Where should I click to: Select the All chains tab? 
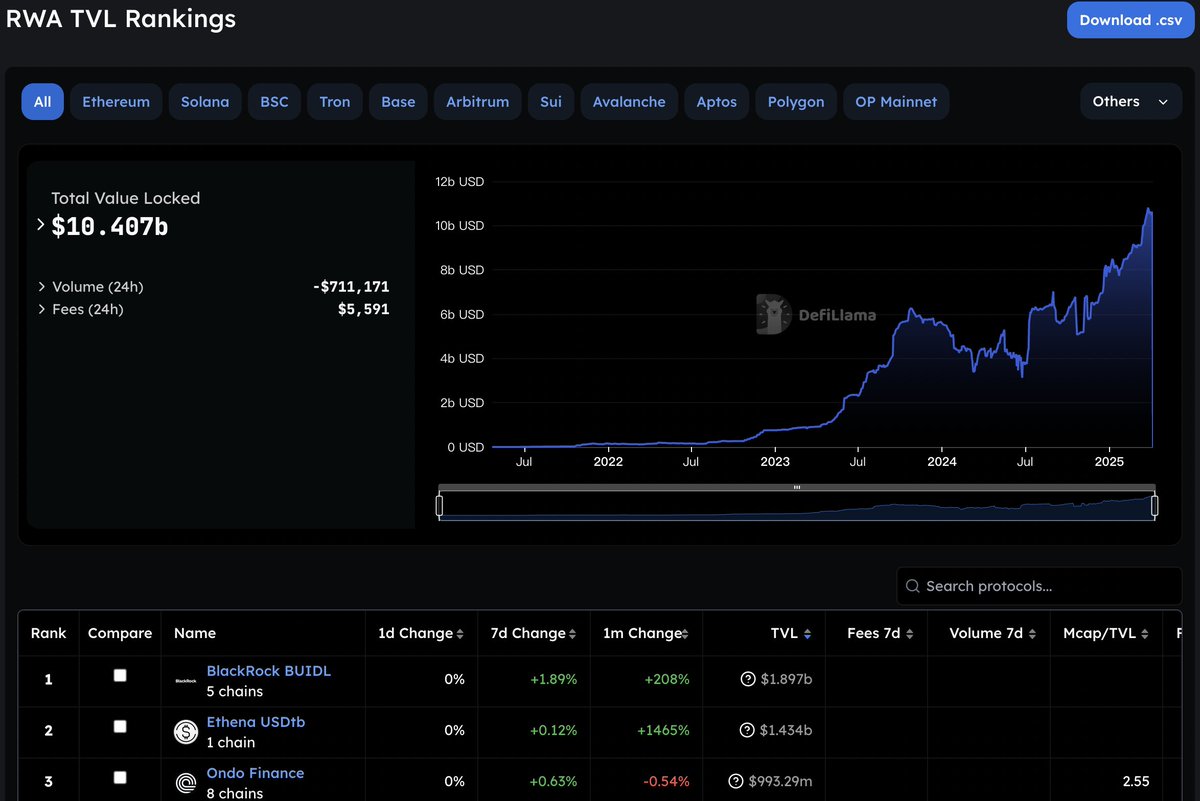point(43,102)
